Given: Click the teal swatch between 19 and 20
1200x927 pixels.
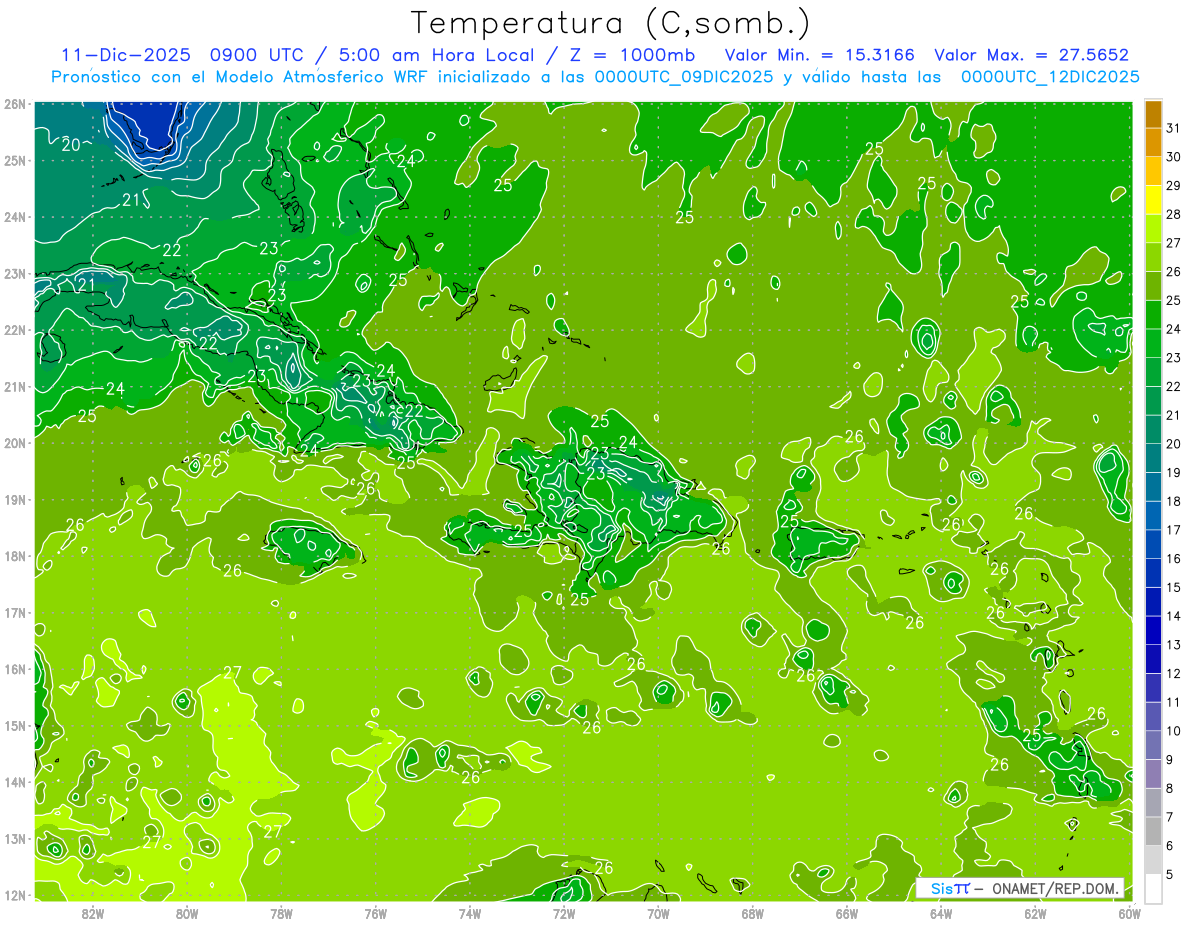Looking at the screenshot, I should click(1153, 459).
